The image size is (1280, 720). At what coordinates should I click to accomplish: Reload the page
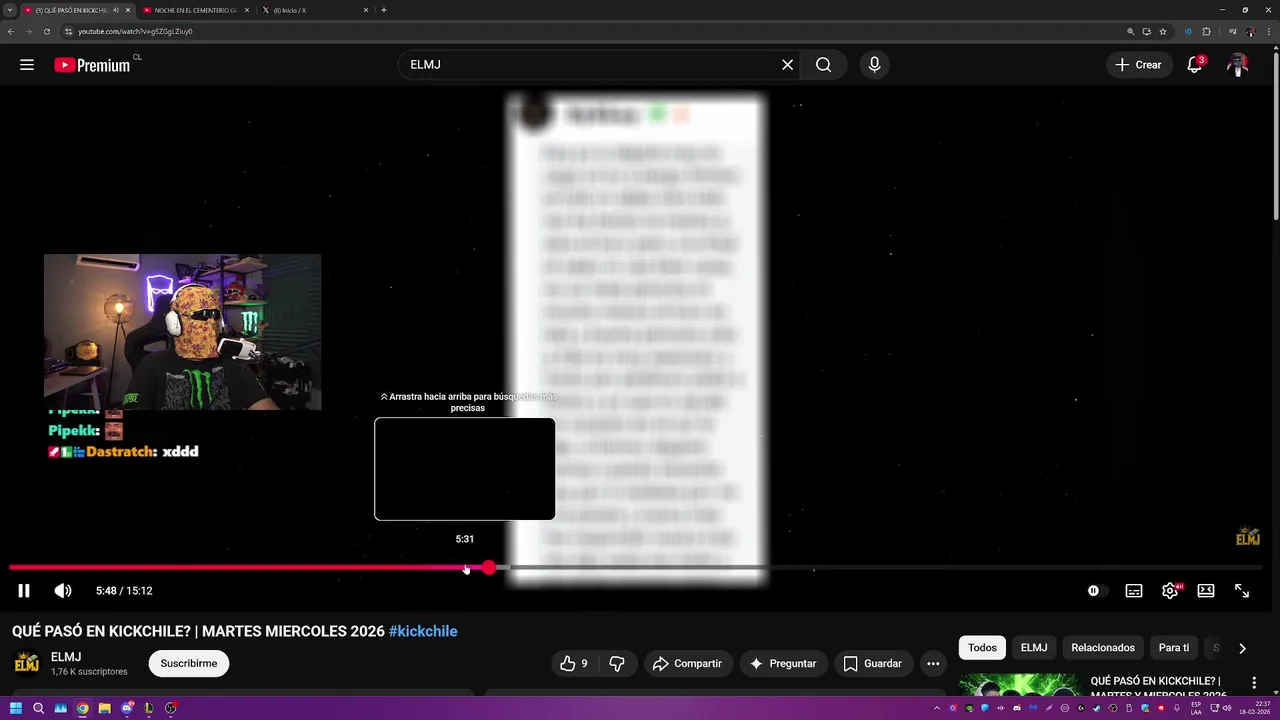(46, 31)
